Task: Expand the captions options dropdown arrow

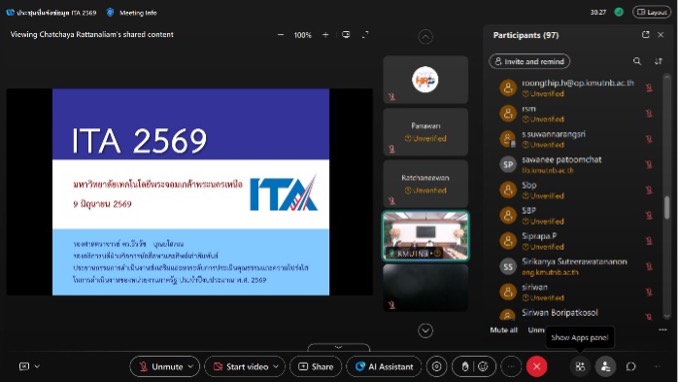Action: point(37,367)
